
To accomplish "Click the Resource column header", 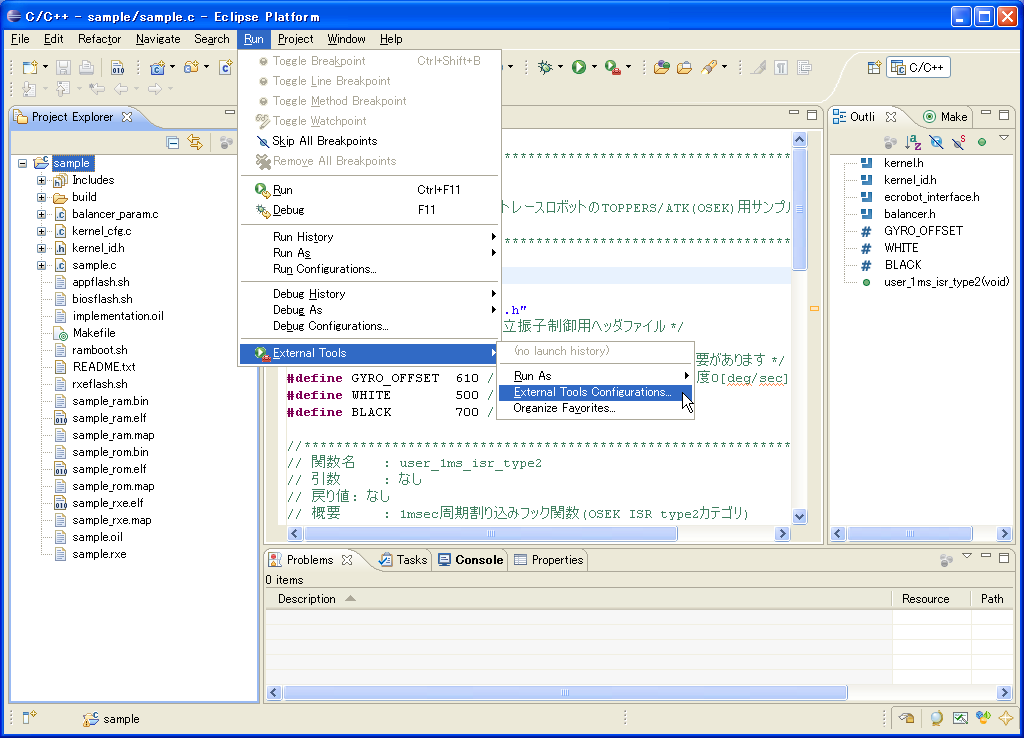I will pyautogui.click(x=931, y=599).
